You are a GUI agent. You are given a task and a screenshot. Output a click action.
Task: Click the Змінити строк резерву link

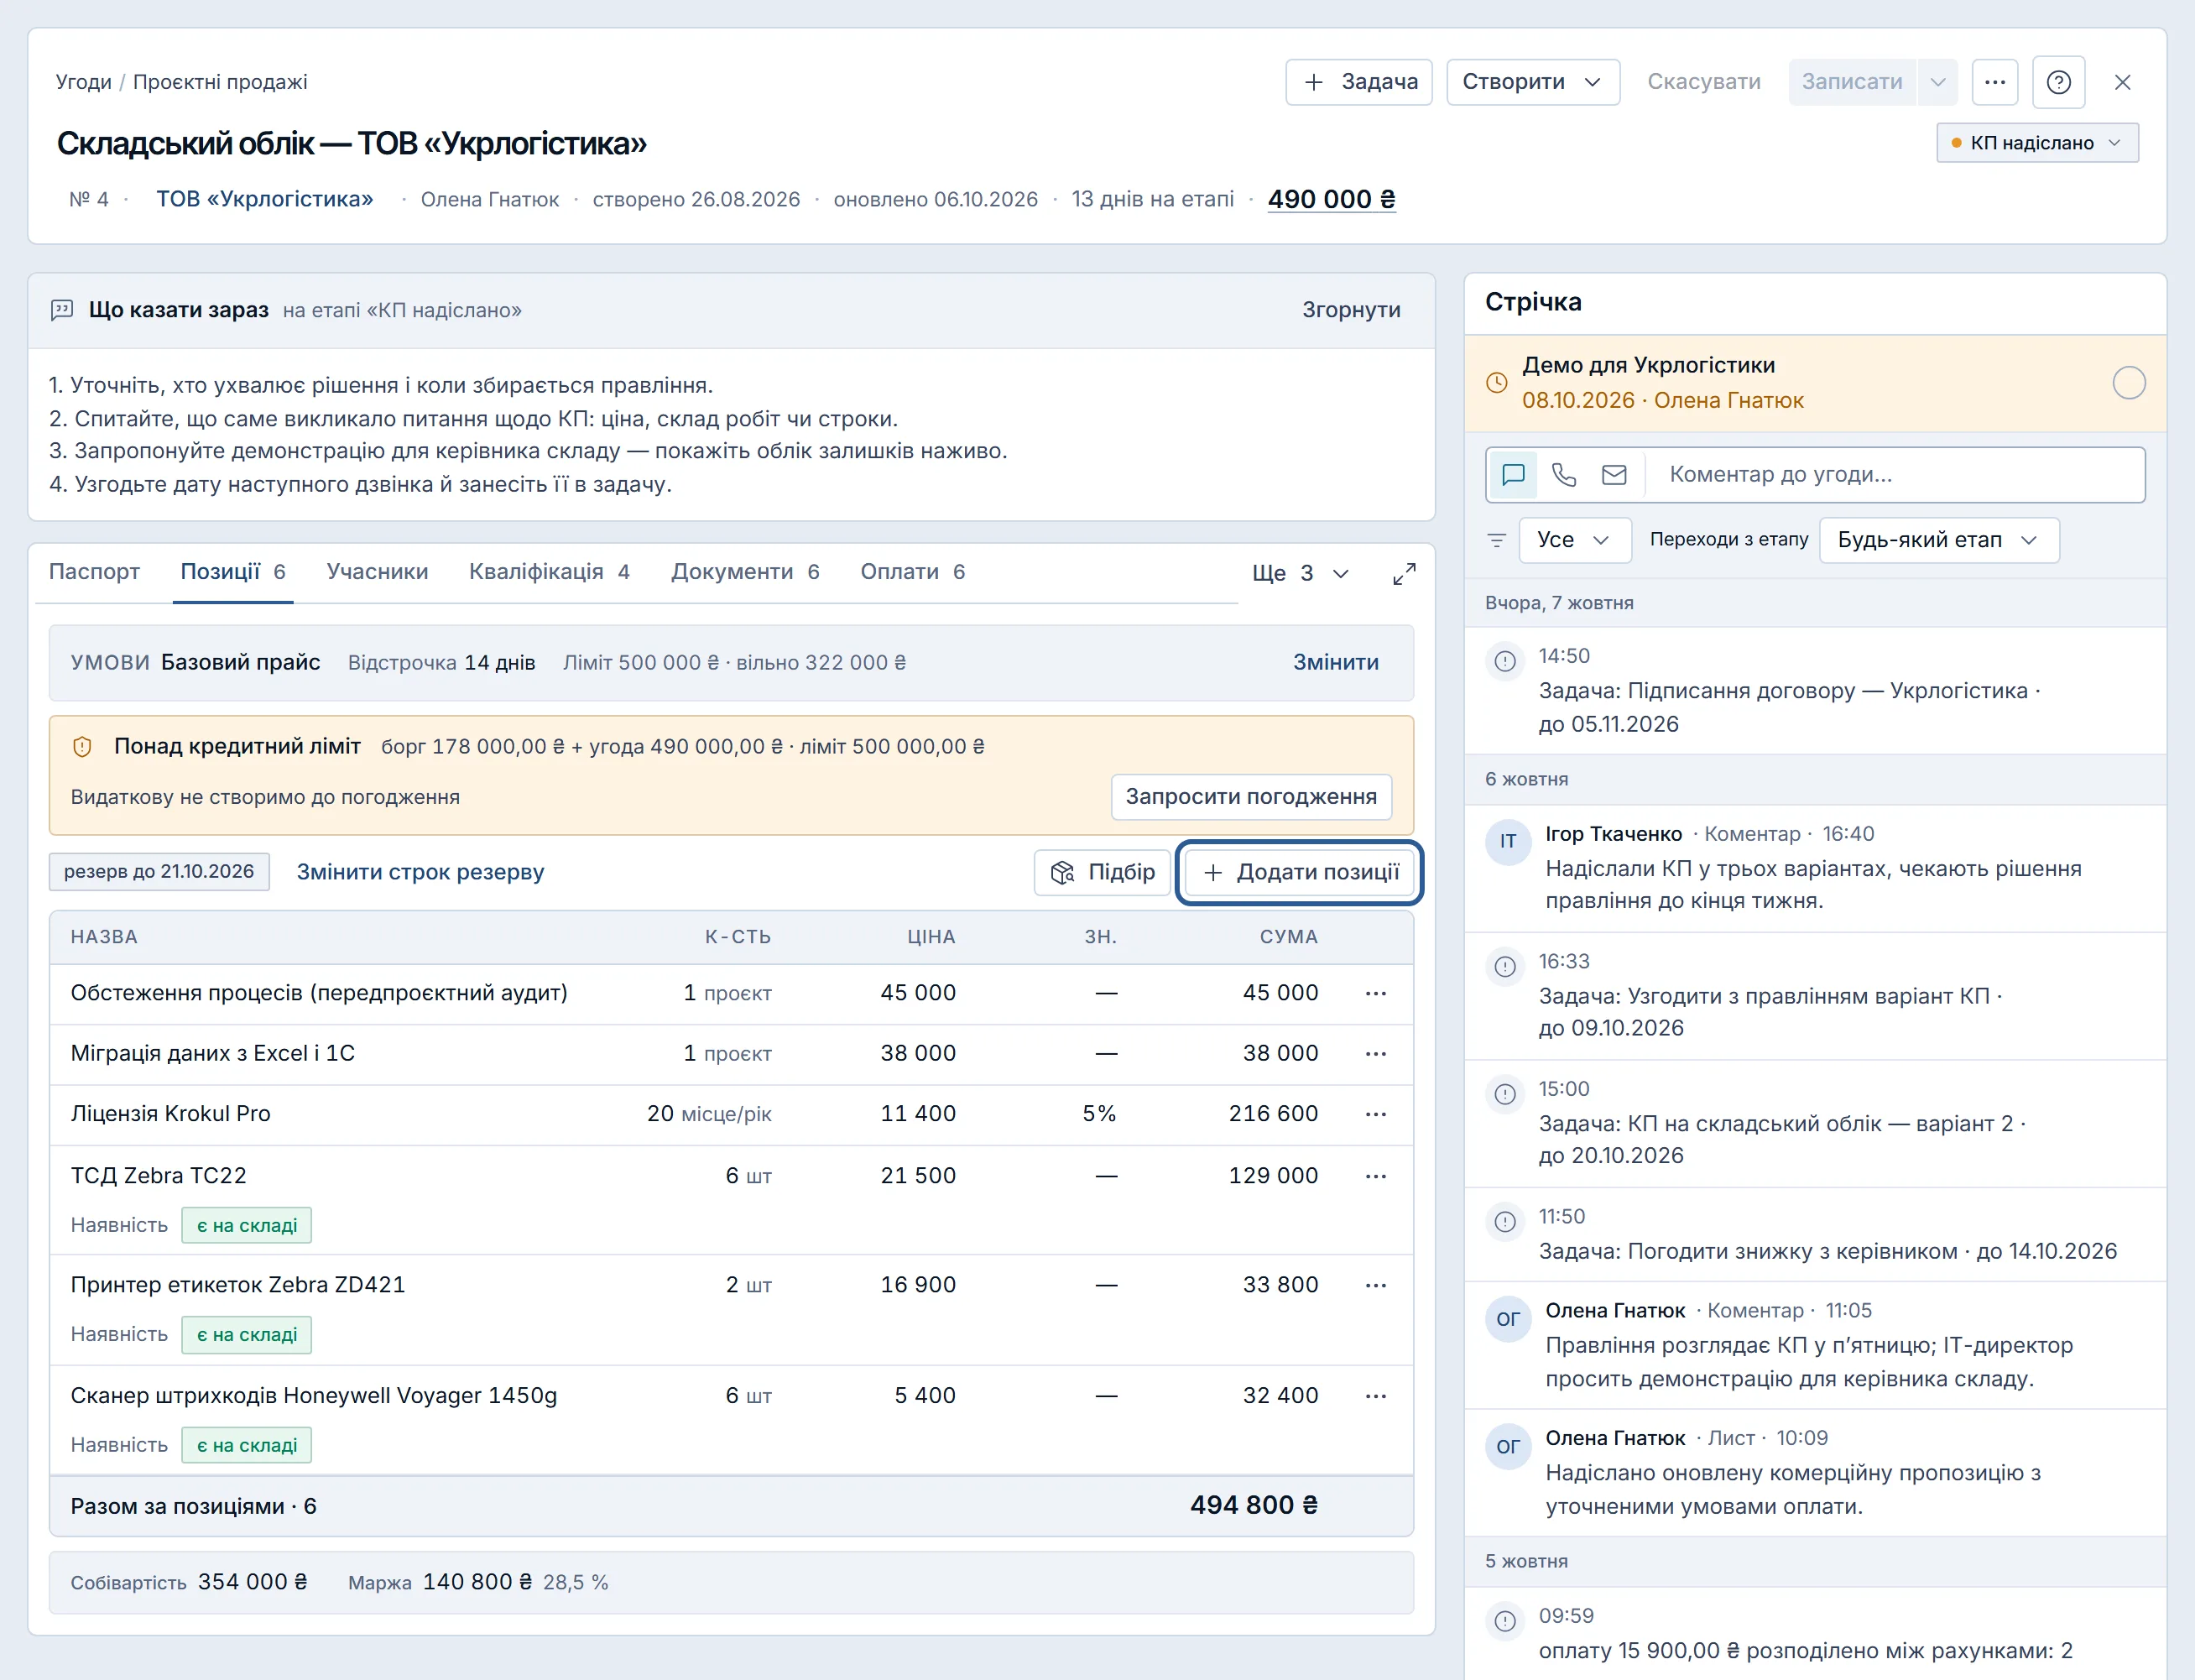[420, 872]
